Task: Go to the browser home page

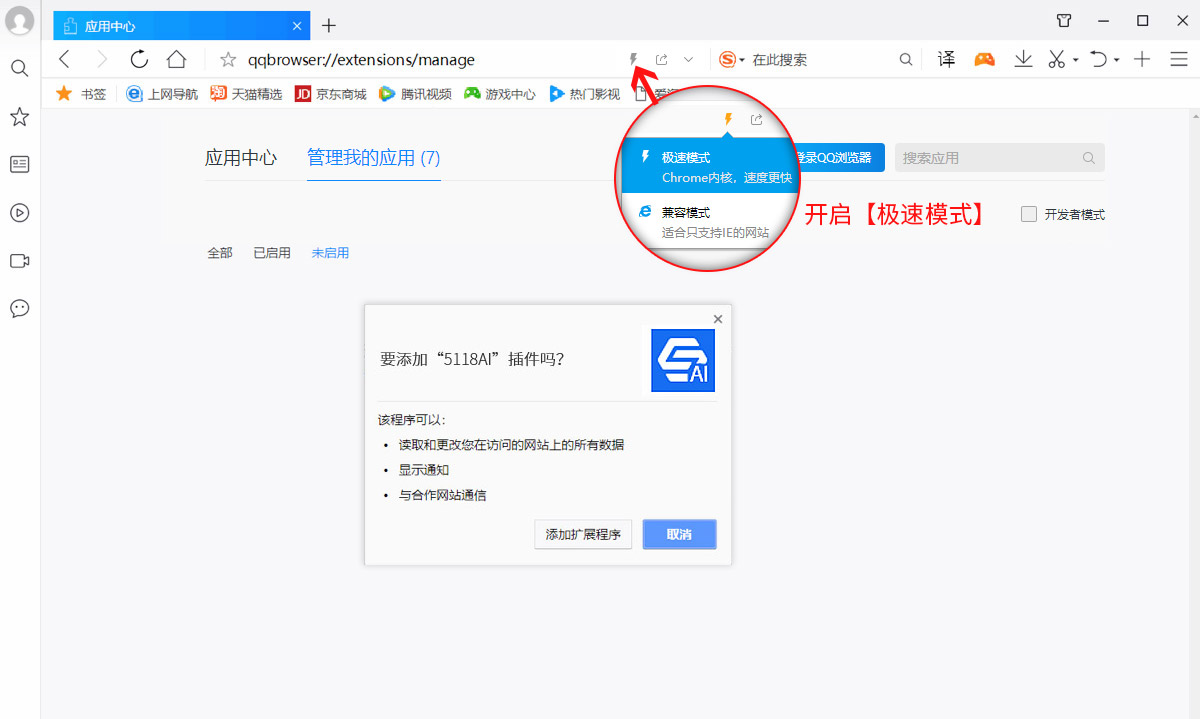Action: pyautogui.click(x=176, y=59)
